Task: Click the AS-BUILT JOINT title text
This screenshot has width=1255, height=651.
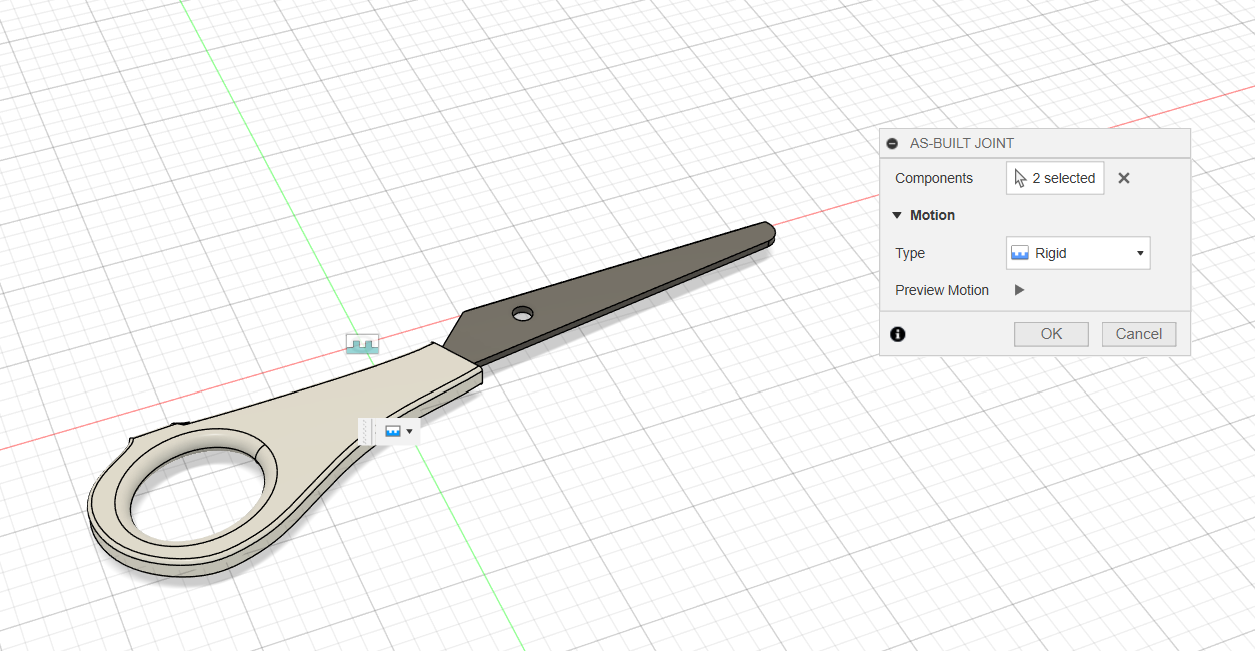Action: pos(962,143)
